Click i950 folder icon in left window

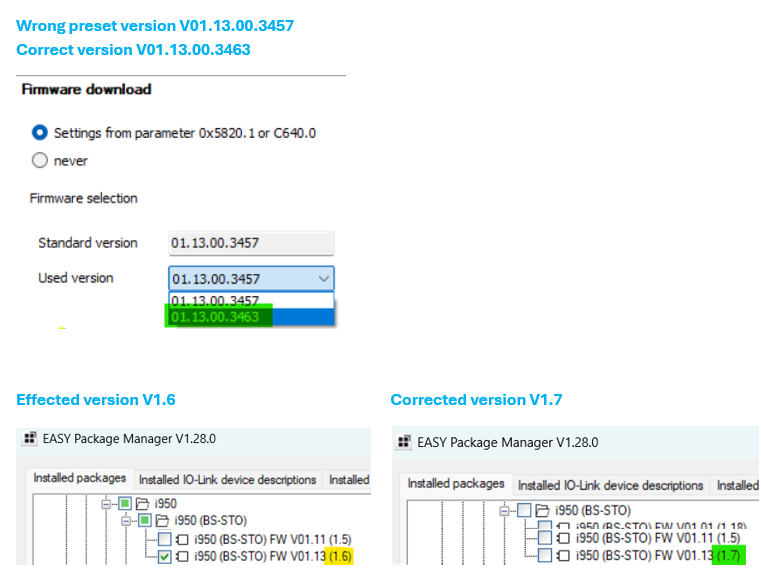[x=142, y=504]
